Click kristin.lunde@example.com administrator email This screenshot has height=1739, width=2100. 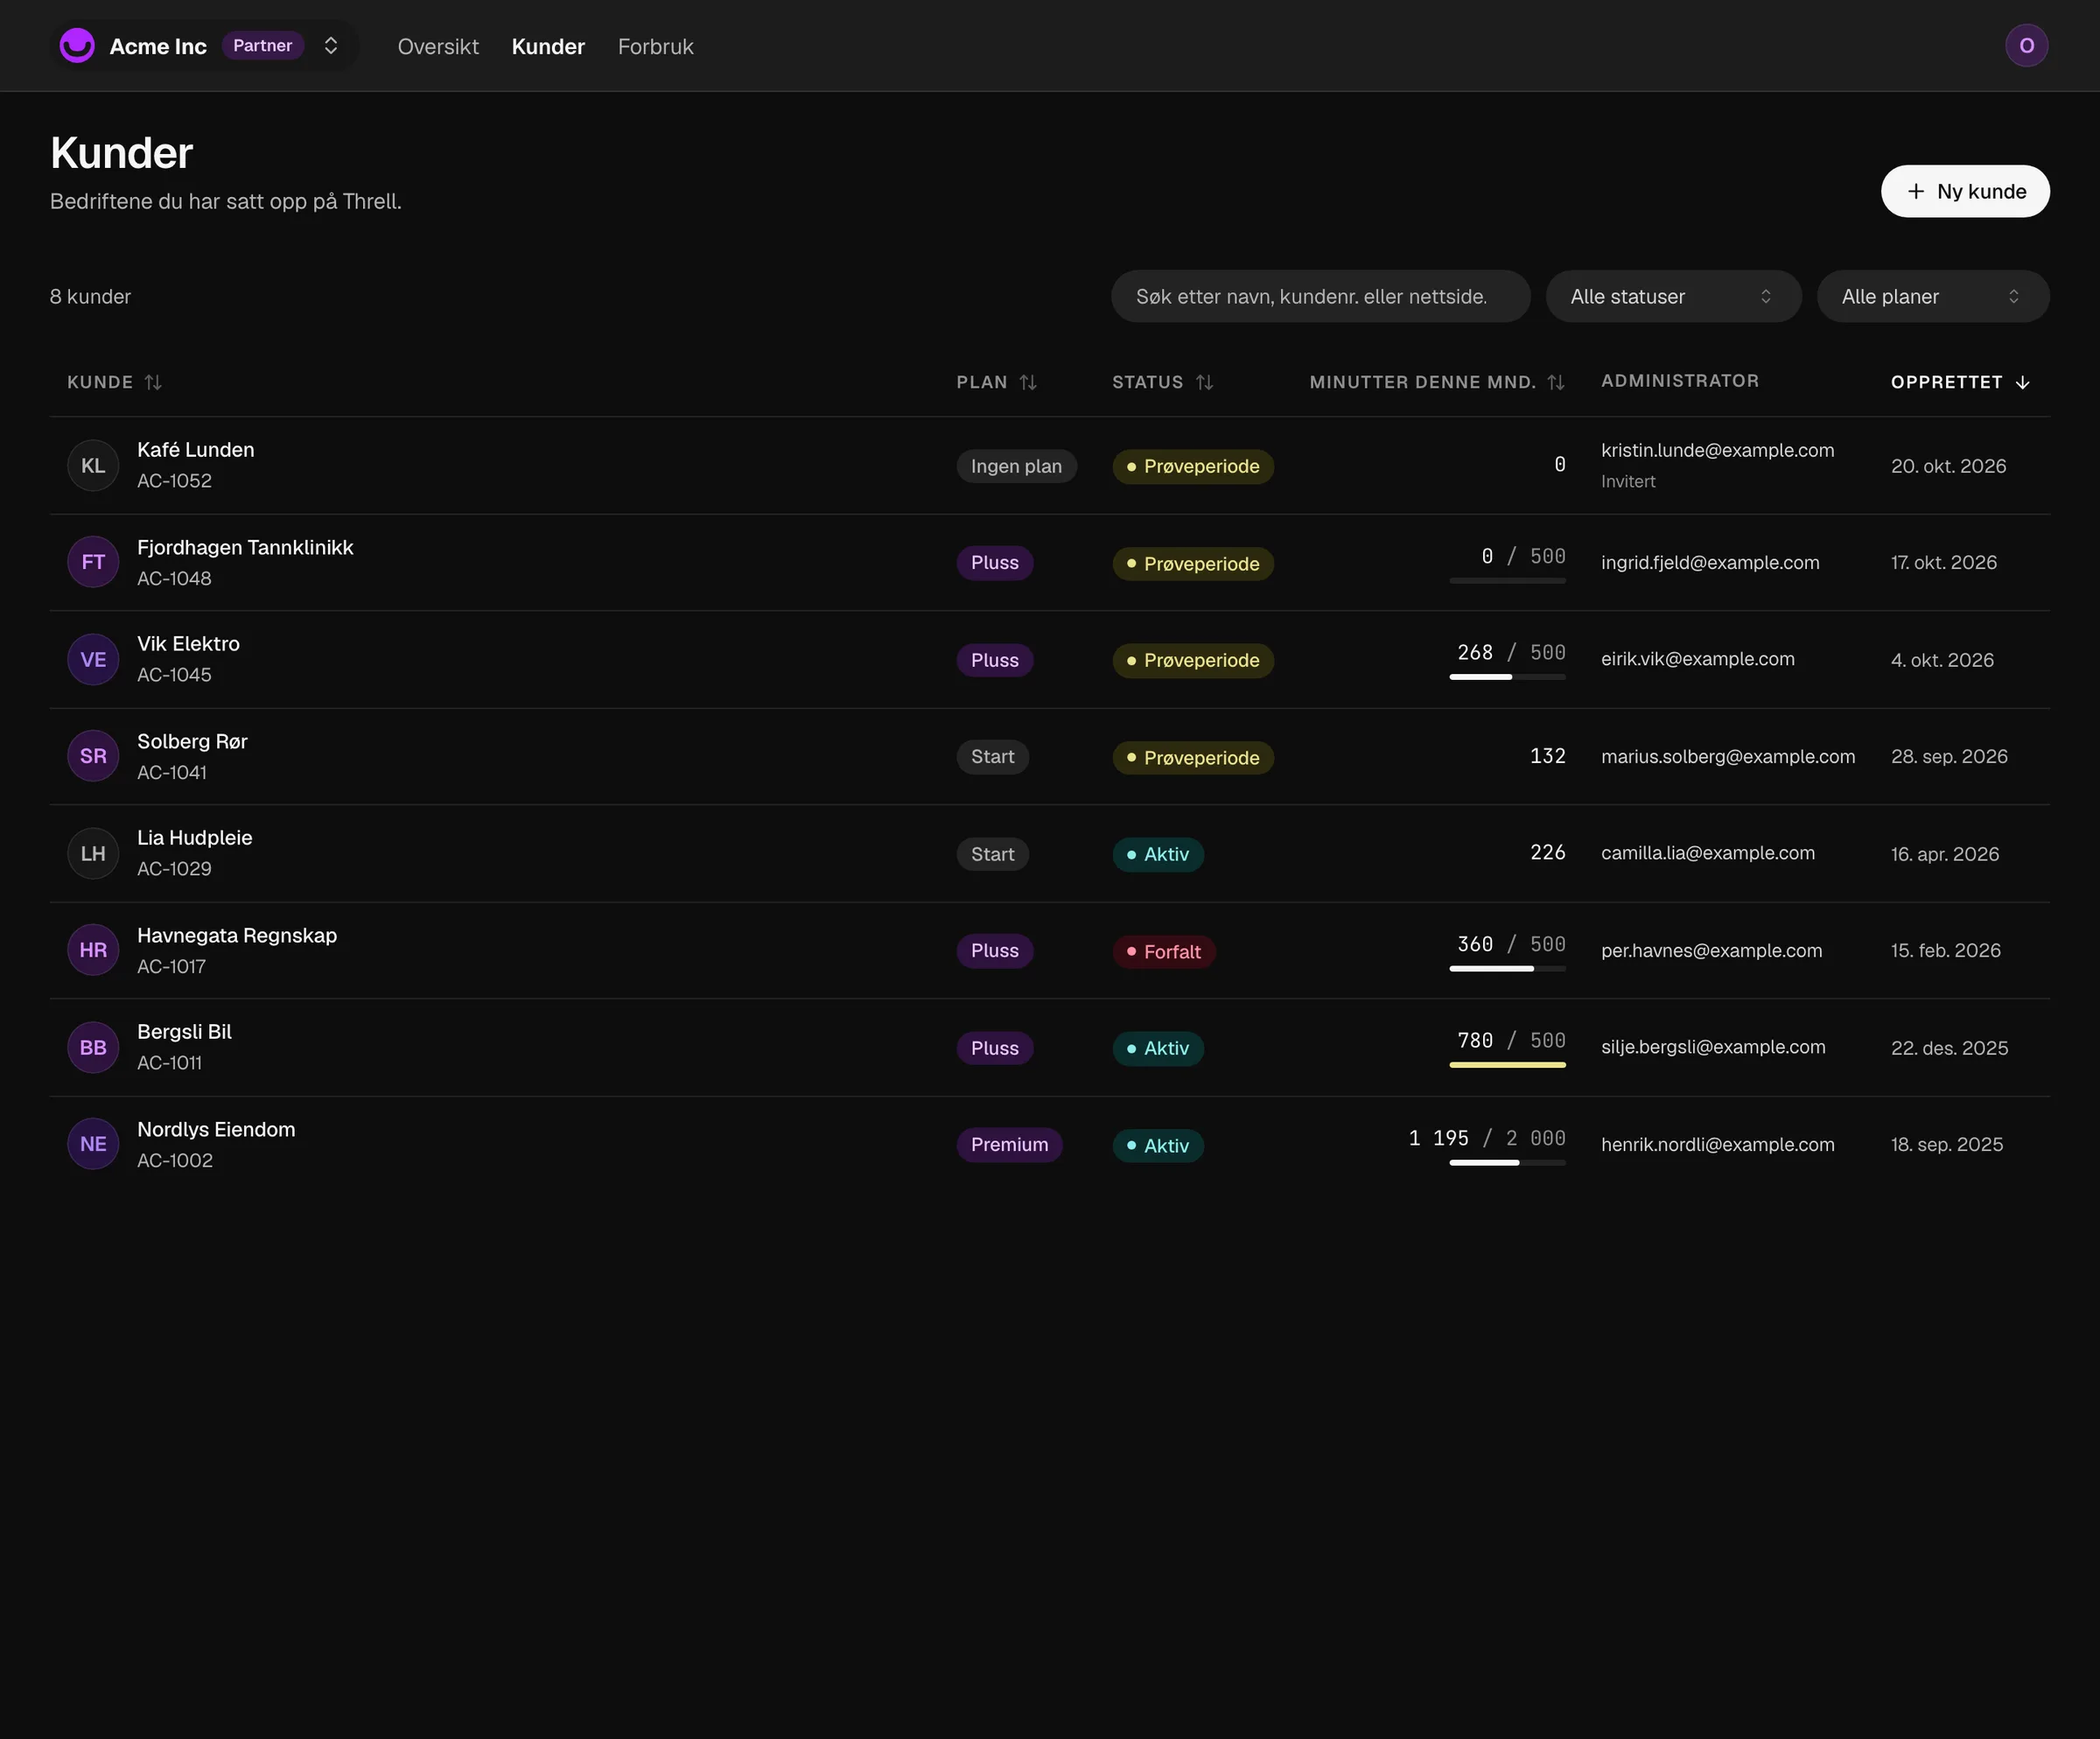point(1717,450)
